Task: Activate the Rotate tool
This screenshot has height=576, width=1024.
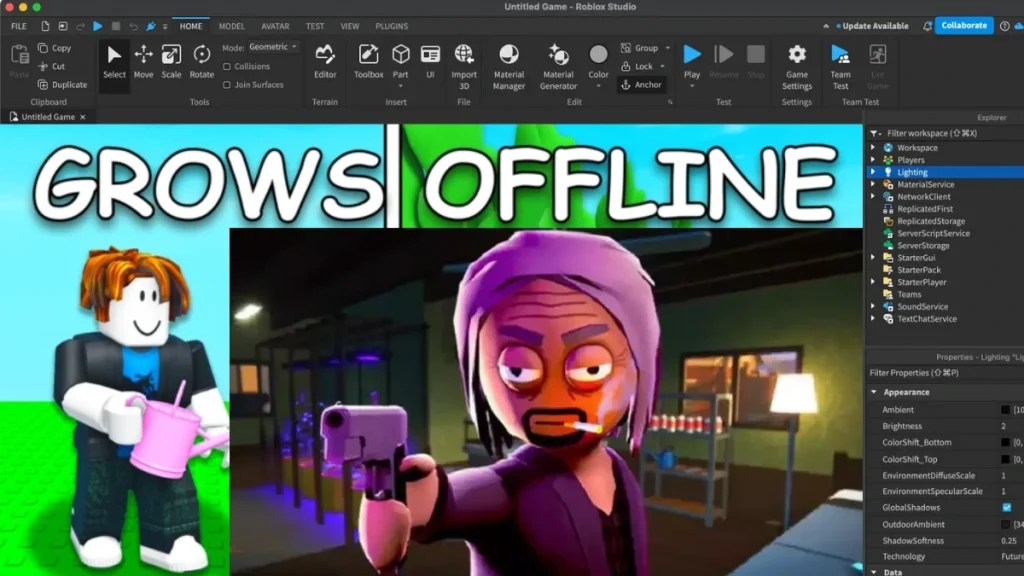Action: click(x=202, y=63)
